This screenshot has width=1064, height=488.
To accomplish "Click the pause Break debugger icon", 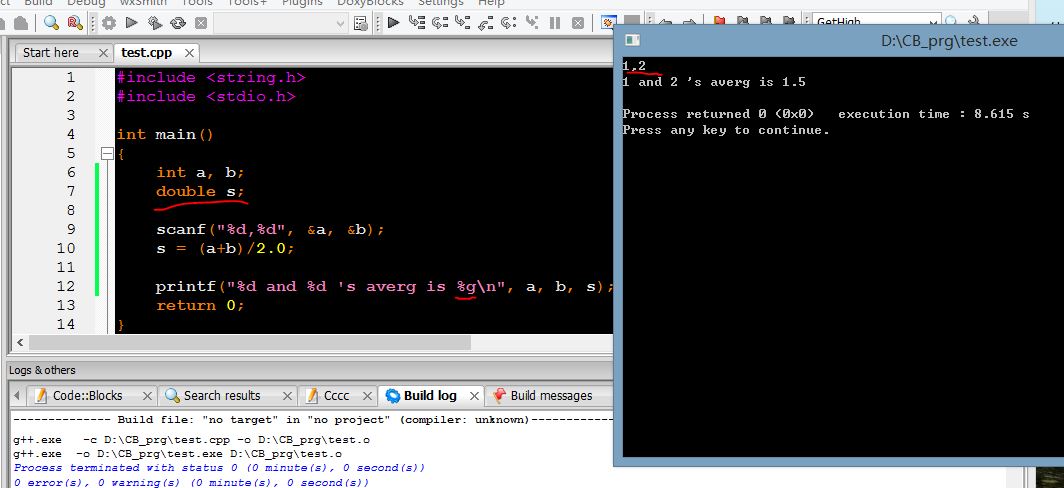I will pos(555,22).
